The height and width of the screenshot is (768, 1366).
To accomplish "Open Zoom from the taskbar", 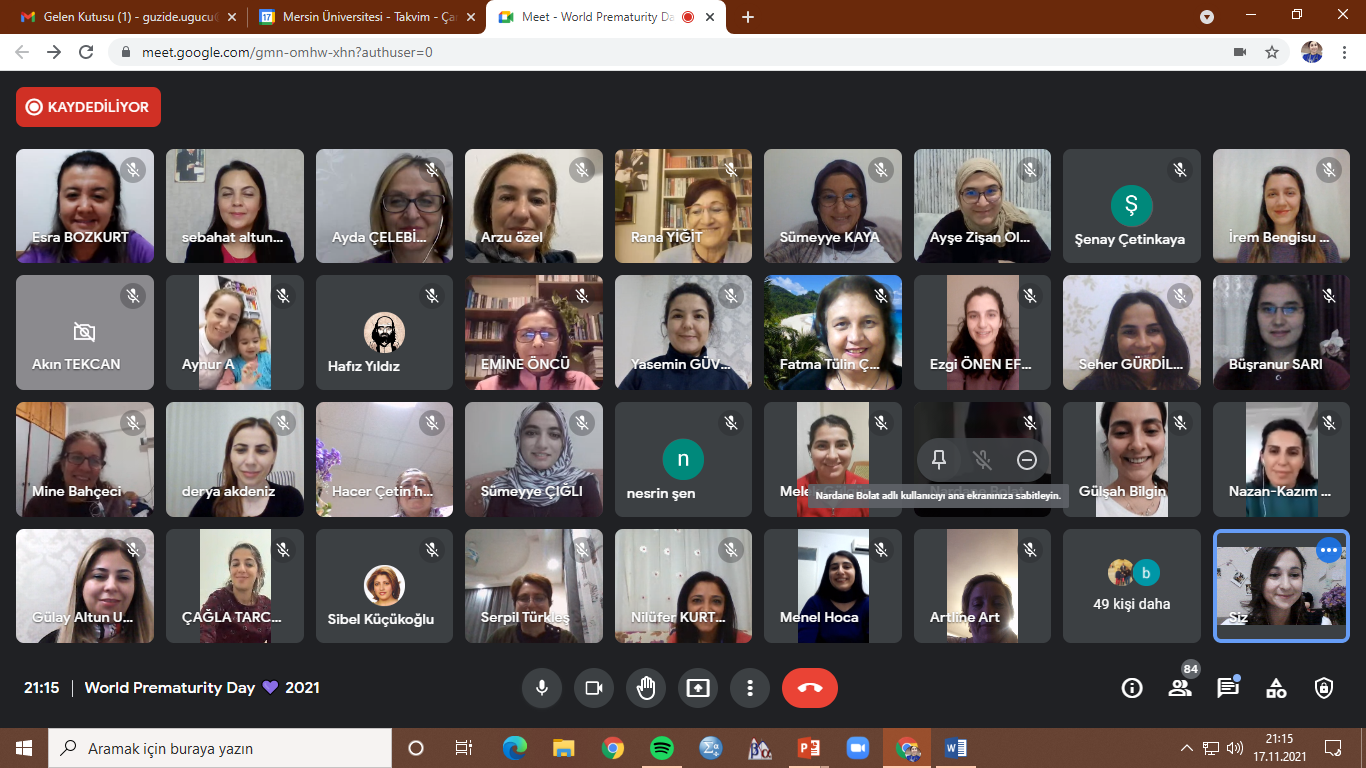I will pos(858,748).
